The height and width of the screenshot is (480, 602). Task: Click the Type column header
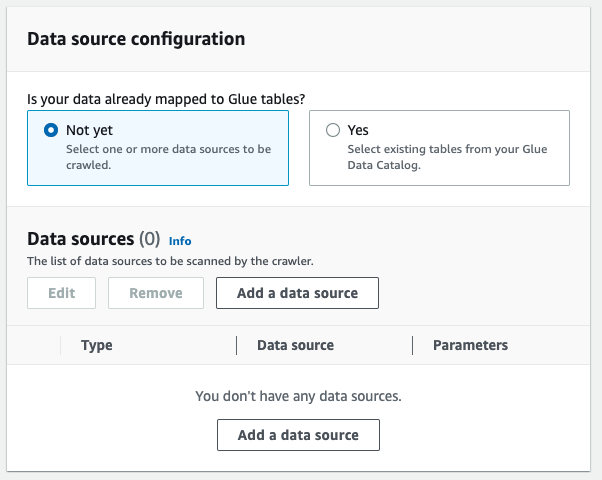(x=97, y=345)
